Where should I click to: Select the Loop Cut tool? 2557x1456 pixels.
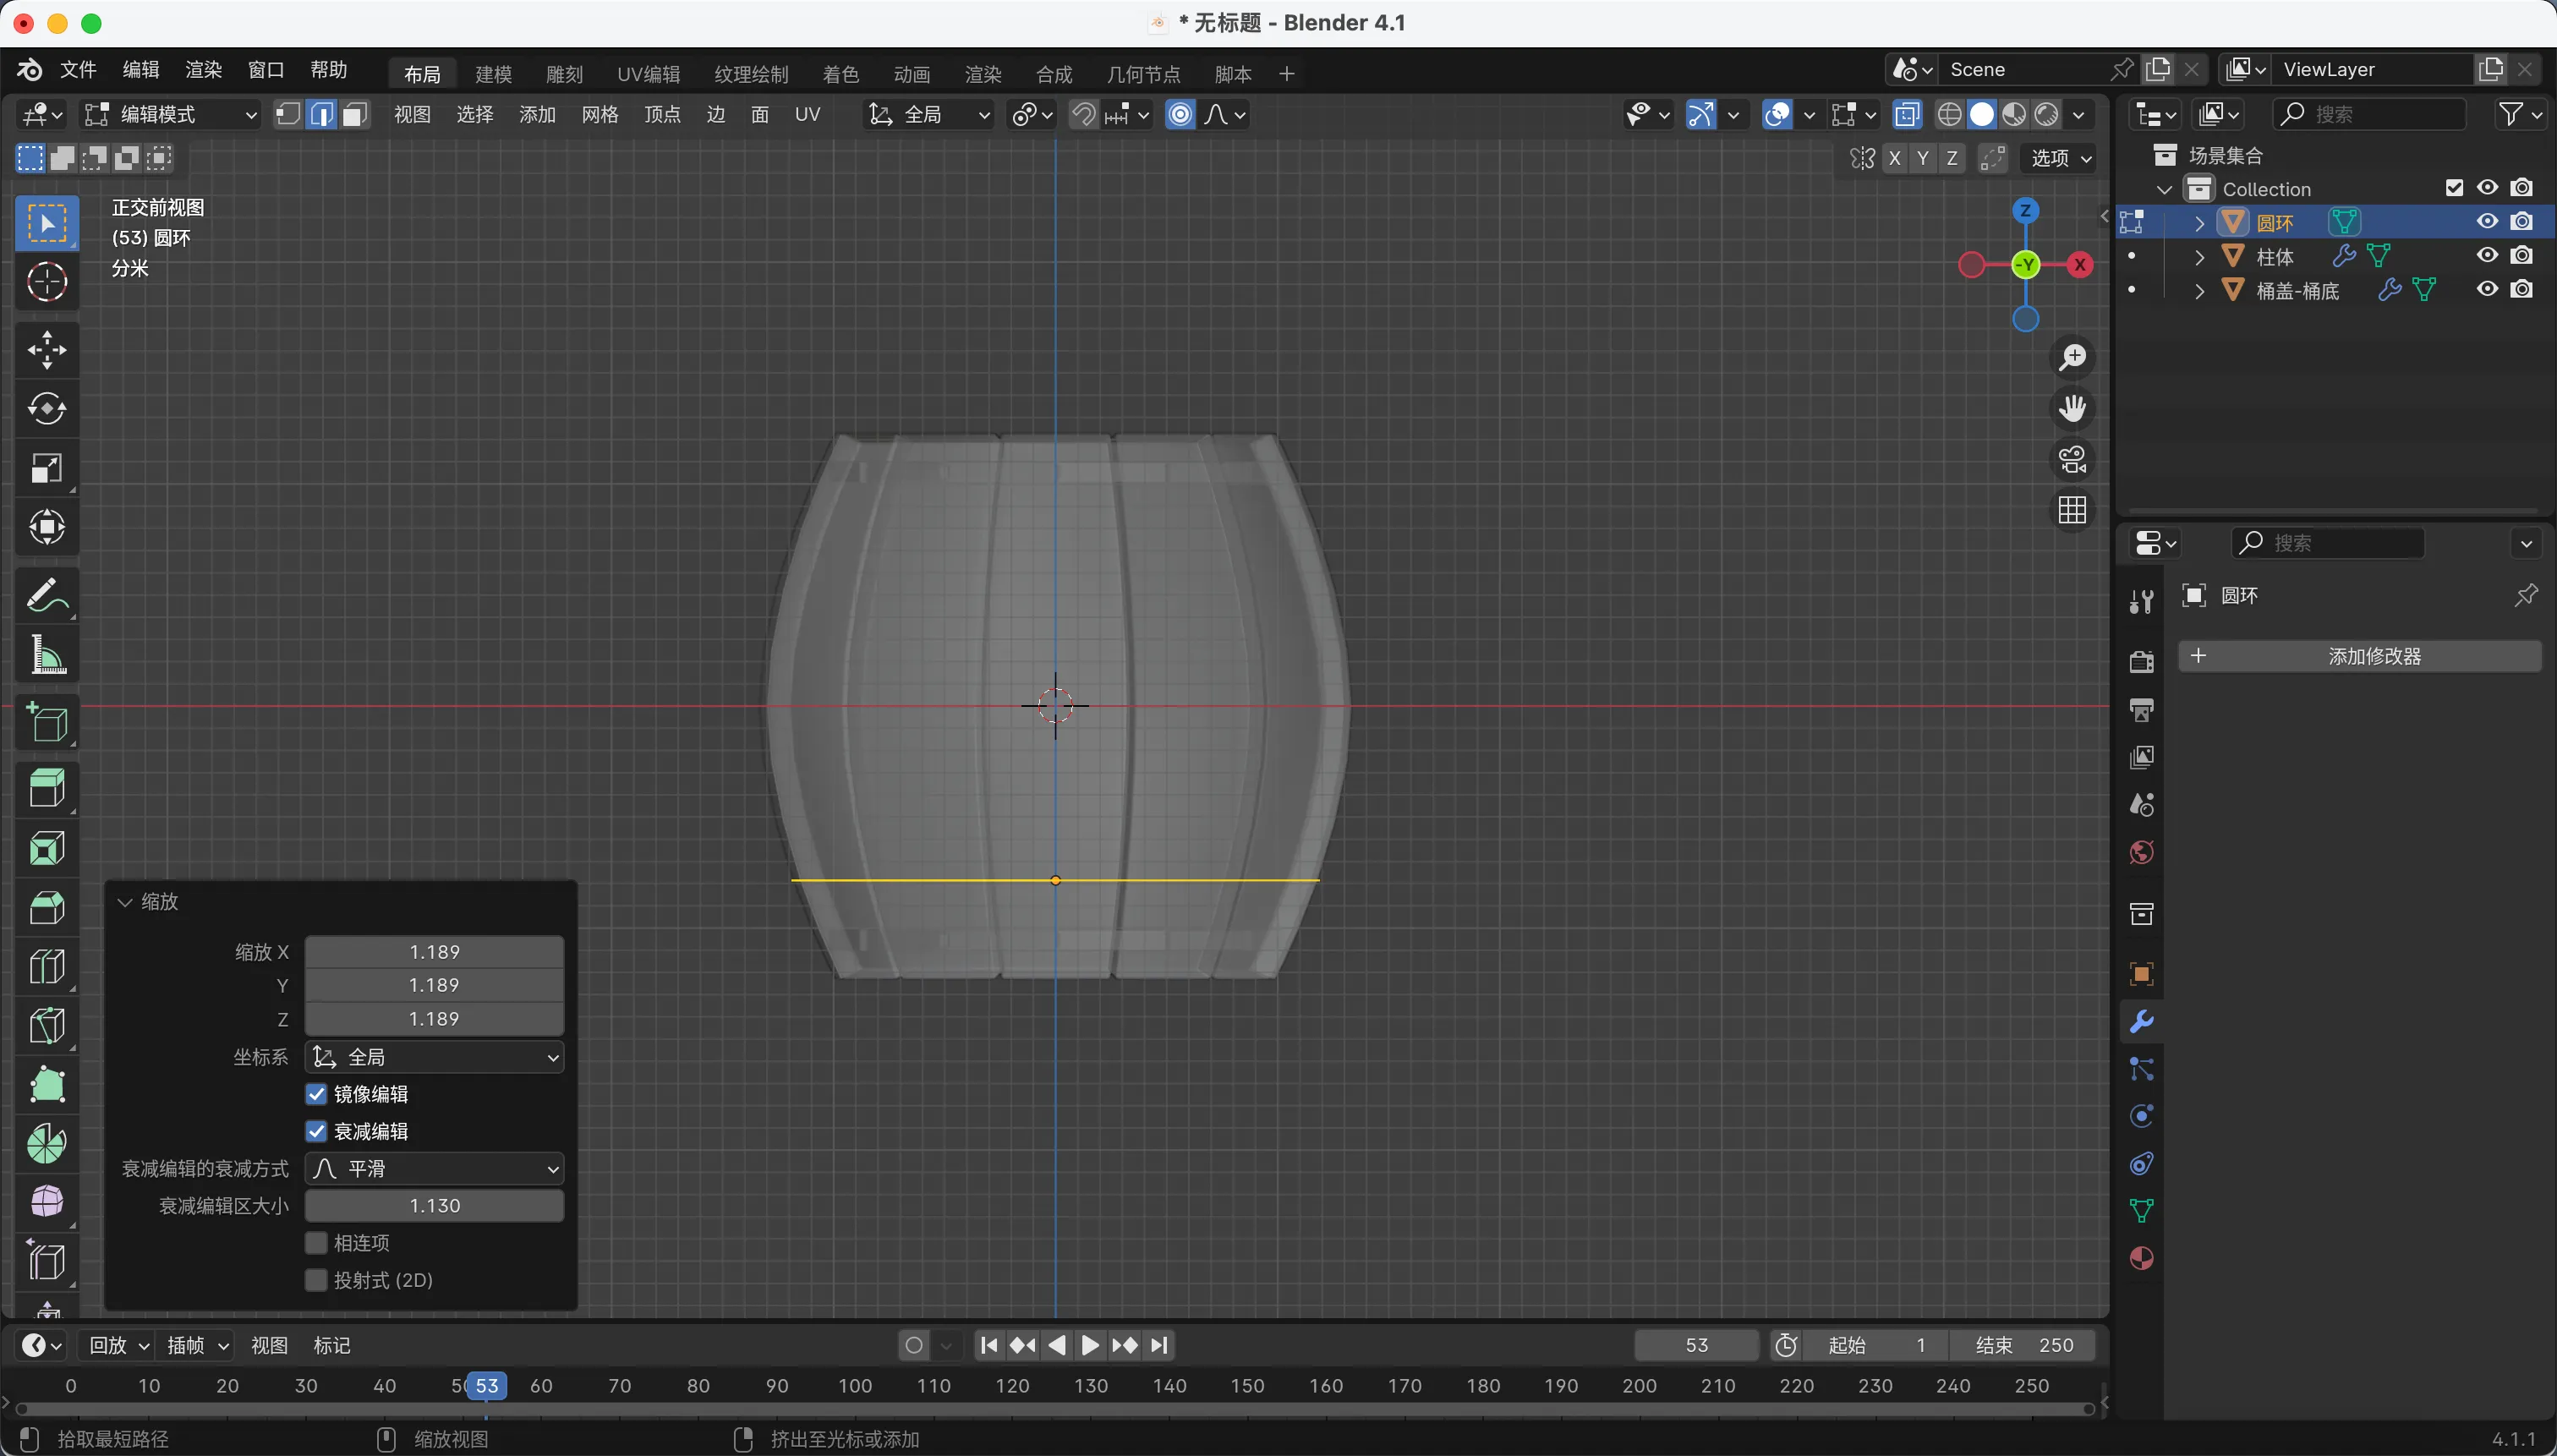click(46, 967)
